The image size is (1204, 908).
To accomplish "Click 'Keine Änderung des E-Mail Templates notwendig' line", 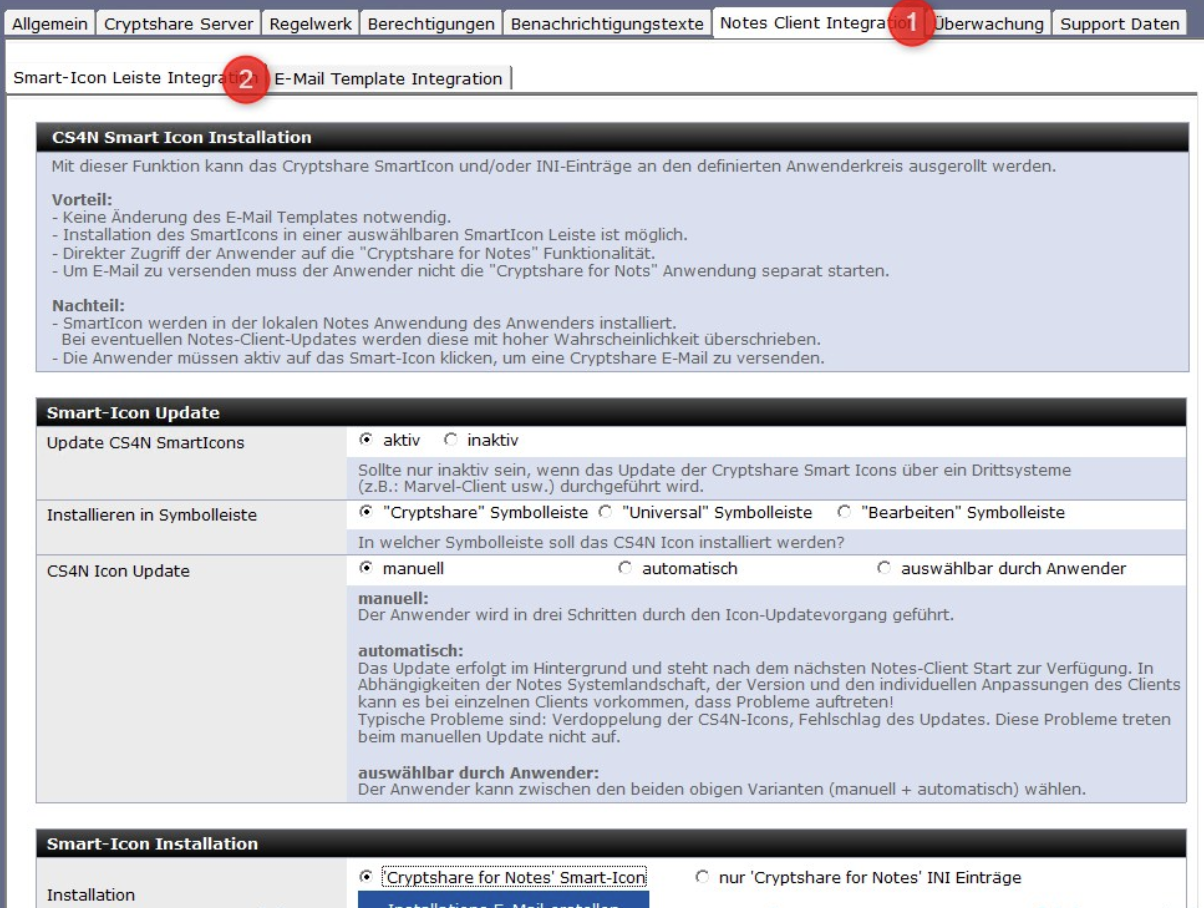I will point(251,217).
